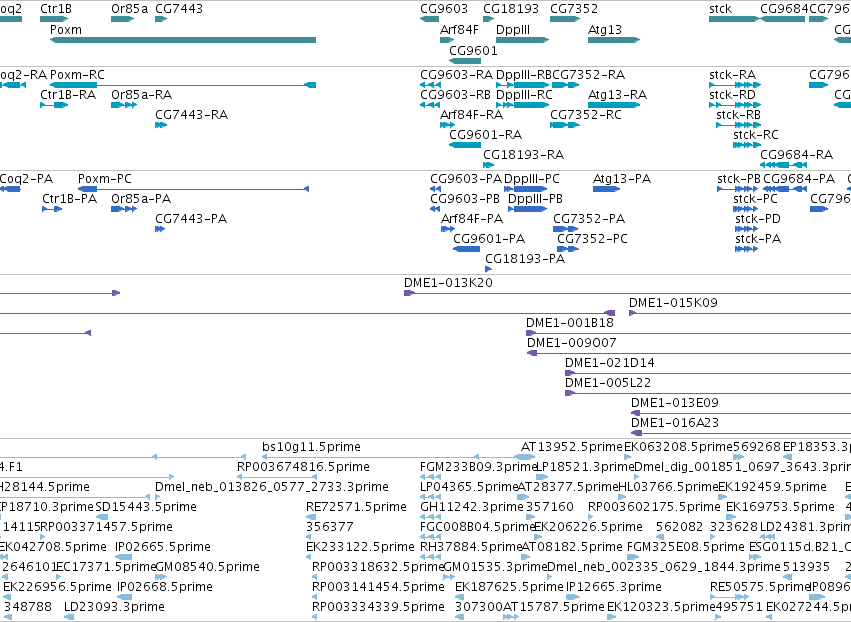Select the Arf84F gene feature
This screenshot has width=851, height=622.
(x=447, y=40)
